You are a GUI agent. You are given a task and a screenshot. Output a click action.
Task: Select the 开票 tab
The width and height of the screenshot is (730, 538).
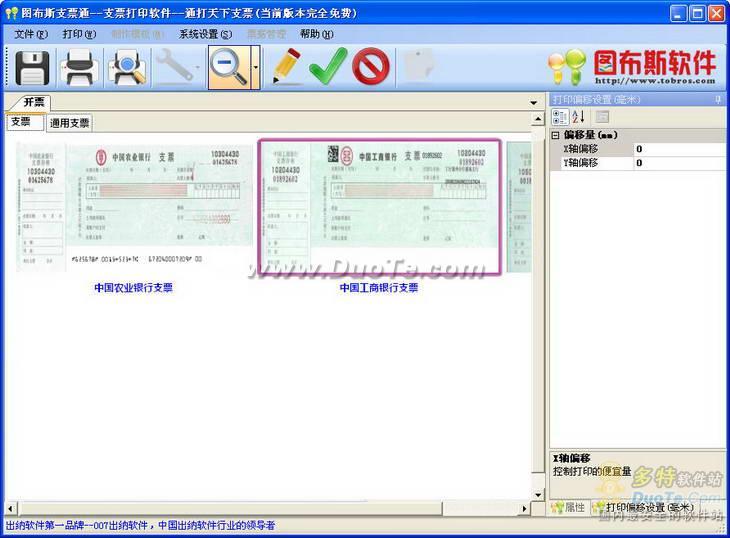click(33, 102)
